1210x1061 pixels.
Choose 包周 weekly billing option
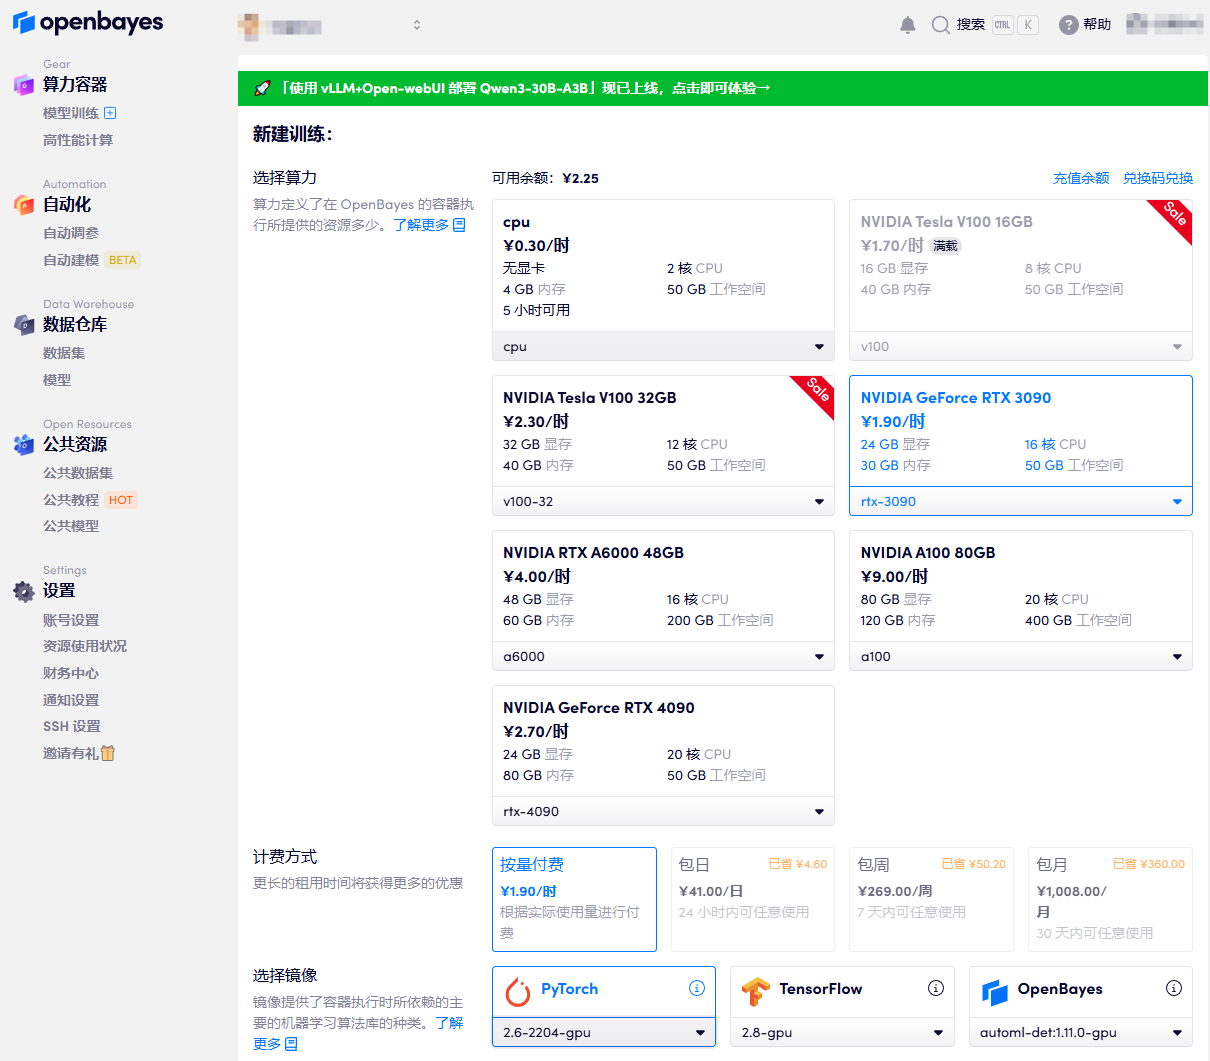click(932, 899)
